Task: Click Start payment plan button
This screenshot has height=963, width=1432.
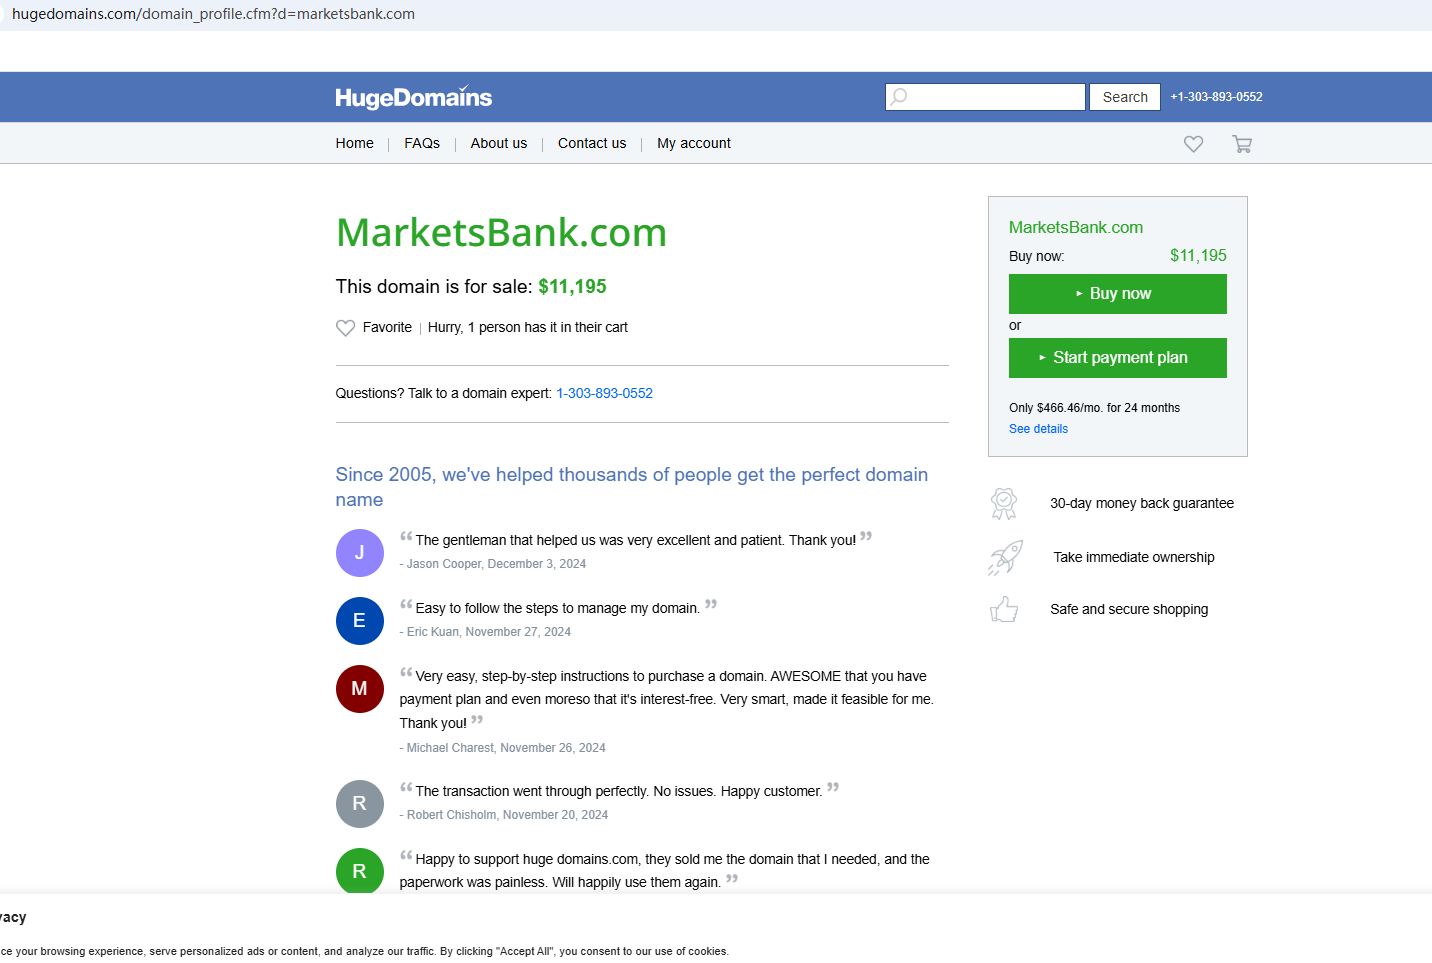Action: point(1117,358)
